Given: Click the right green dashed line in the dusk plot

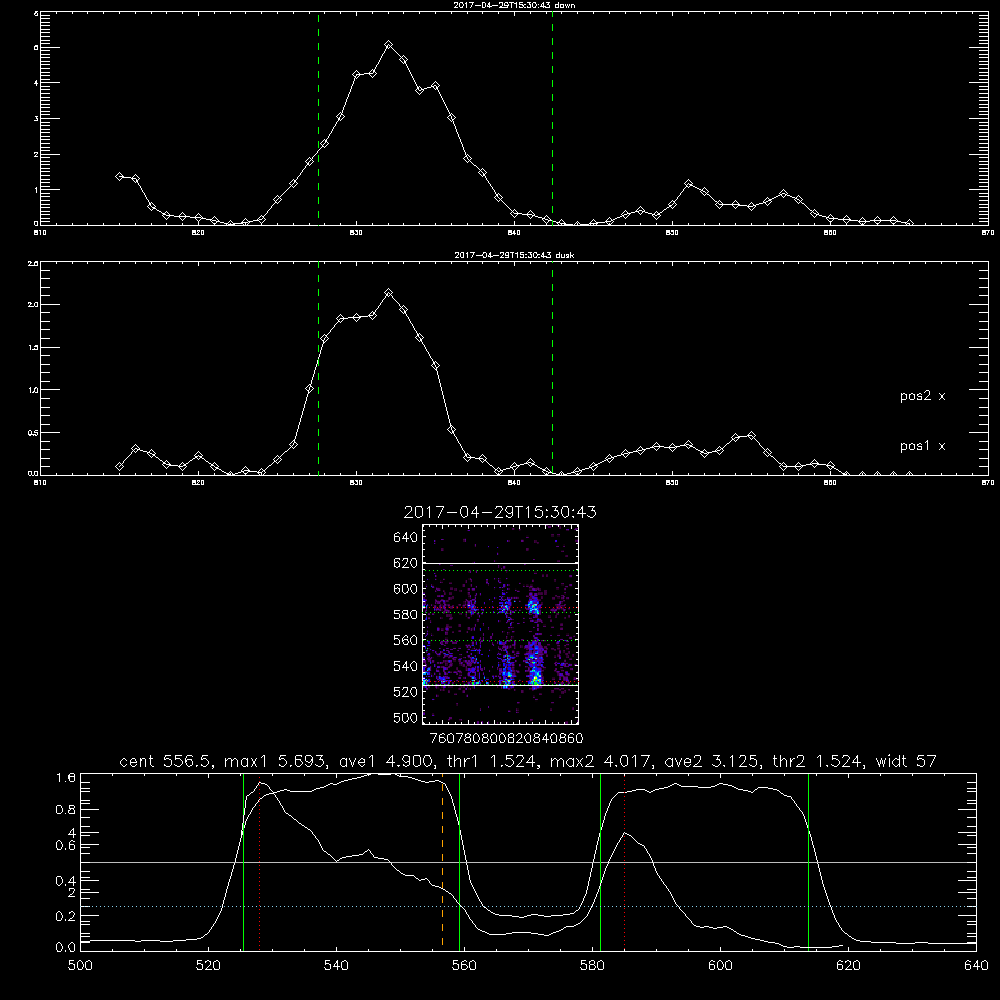Looking at the screenshot, I should (552, 368).
